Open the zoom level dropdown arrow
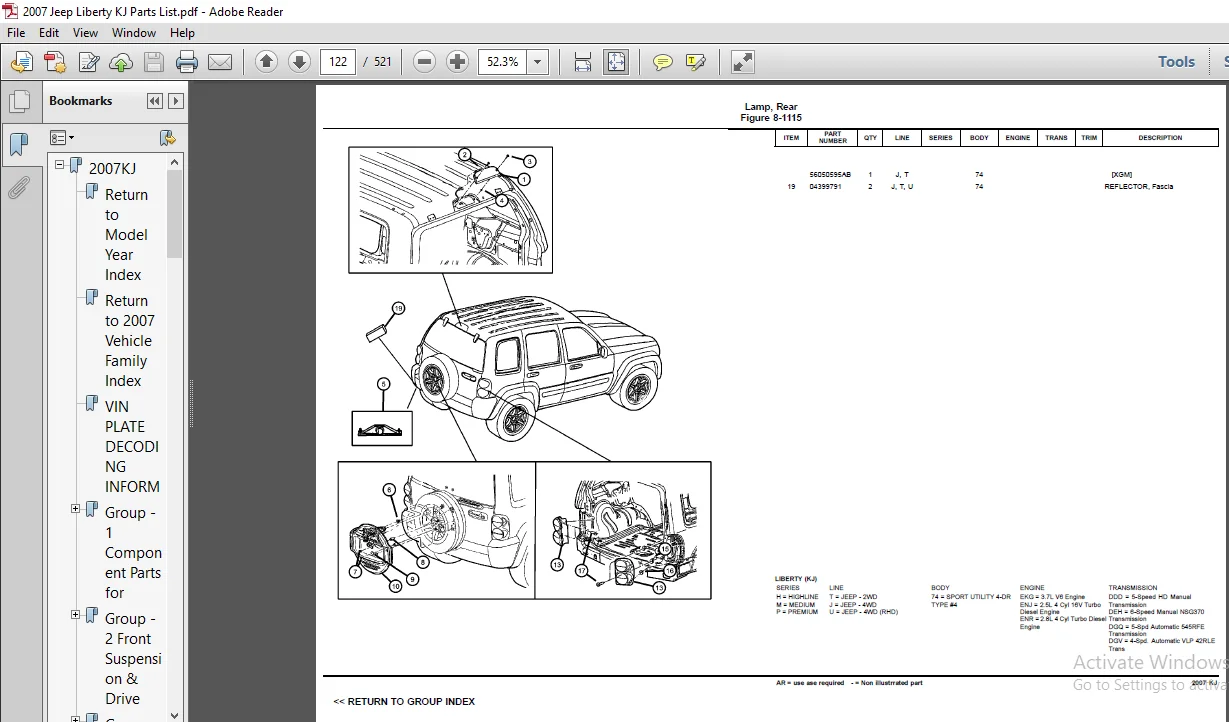Image resolution: width=1229 pixels, height=722 pixels. [538, 62]
